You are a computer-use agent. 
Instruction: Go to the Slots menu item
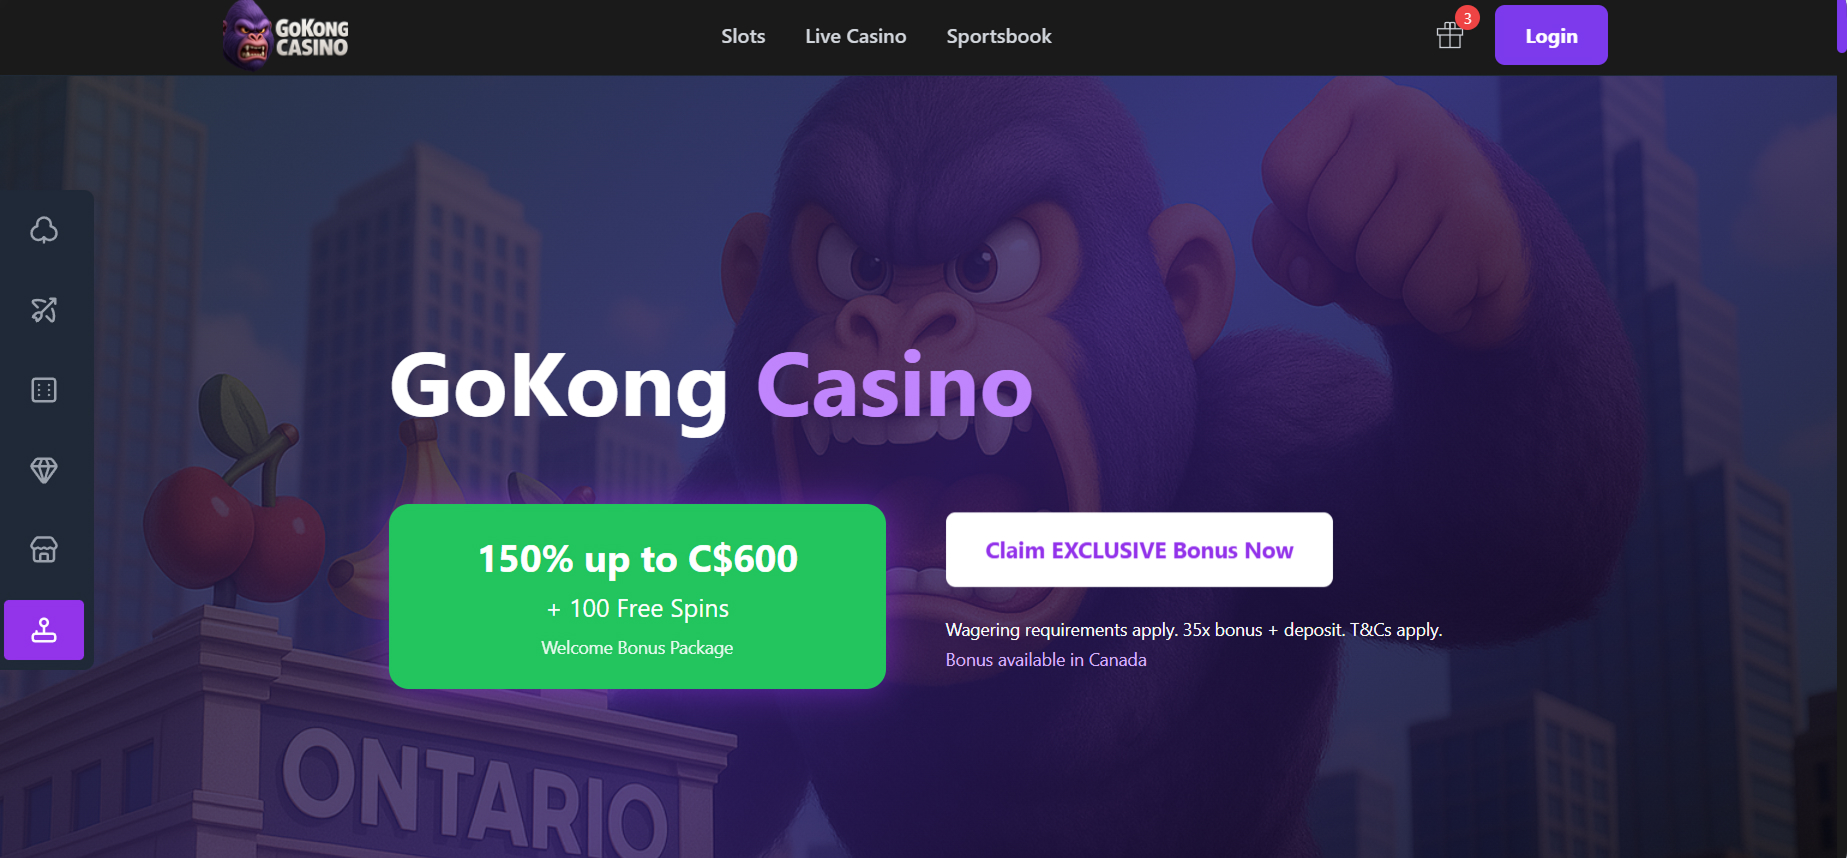coord(743,36)
